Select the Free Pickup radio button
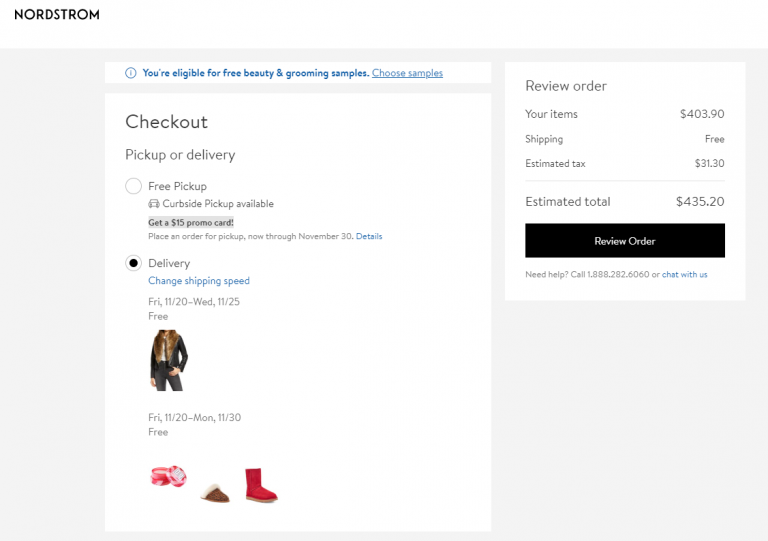The image size is (768, 541). (133, 186)
